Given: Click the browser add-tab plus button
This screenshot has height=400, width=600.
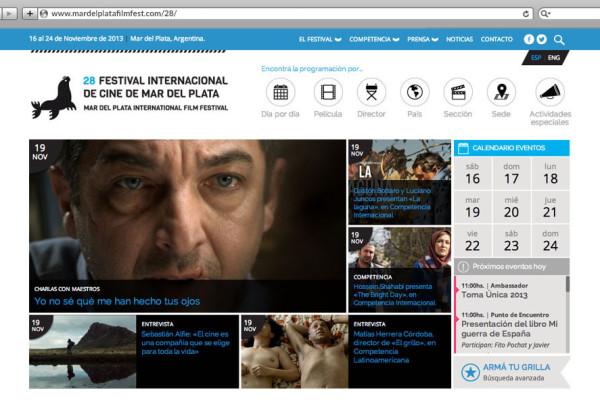Looking at the screenshot, I should (29, 14).
